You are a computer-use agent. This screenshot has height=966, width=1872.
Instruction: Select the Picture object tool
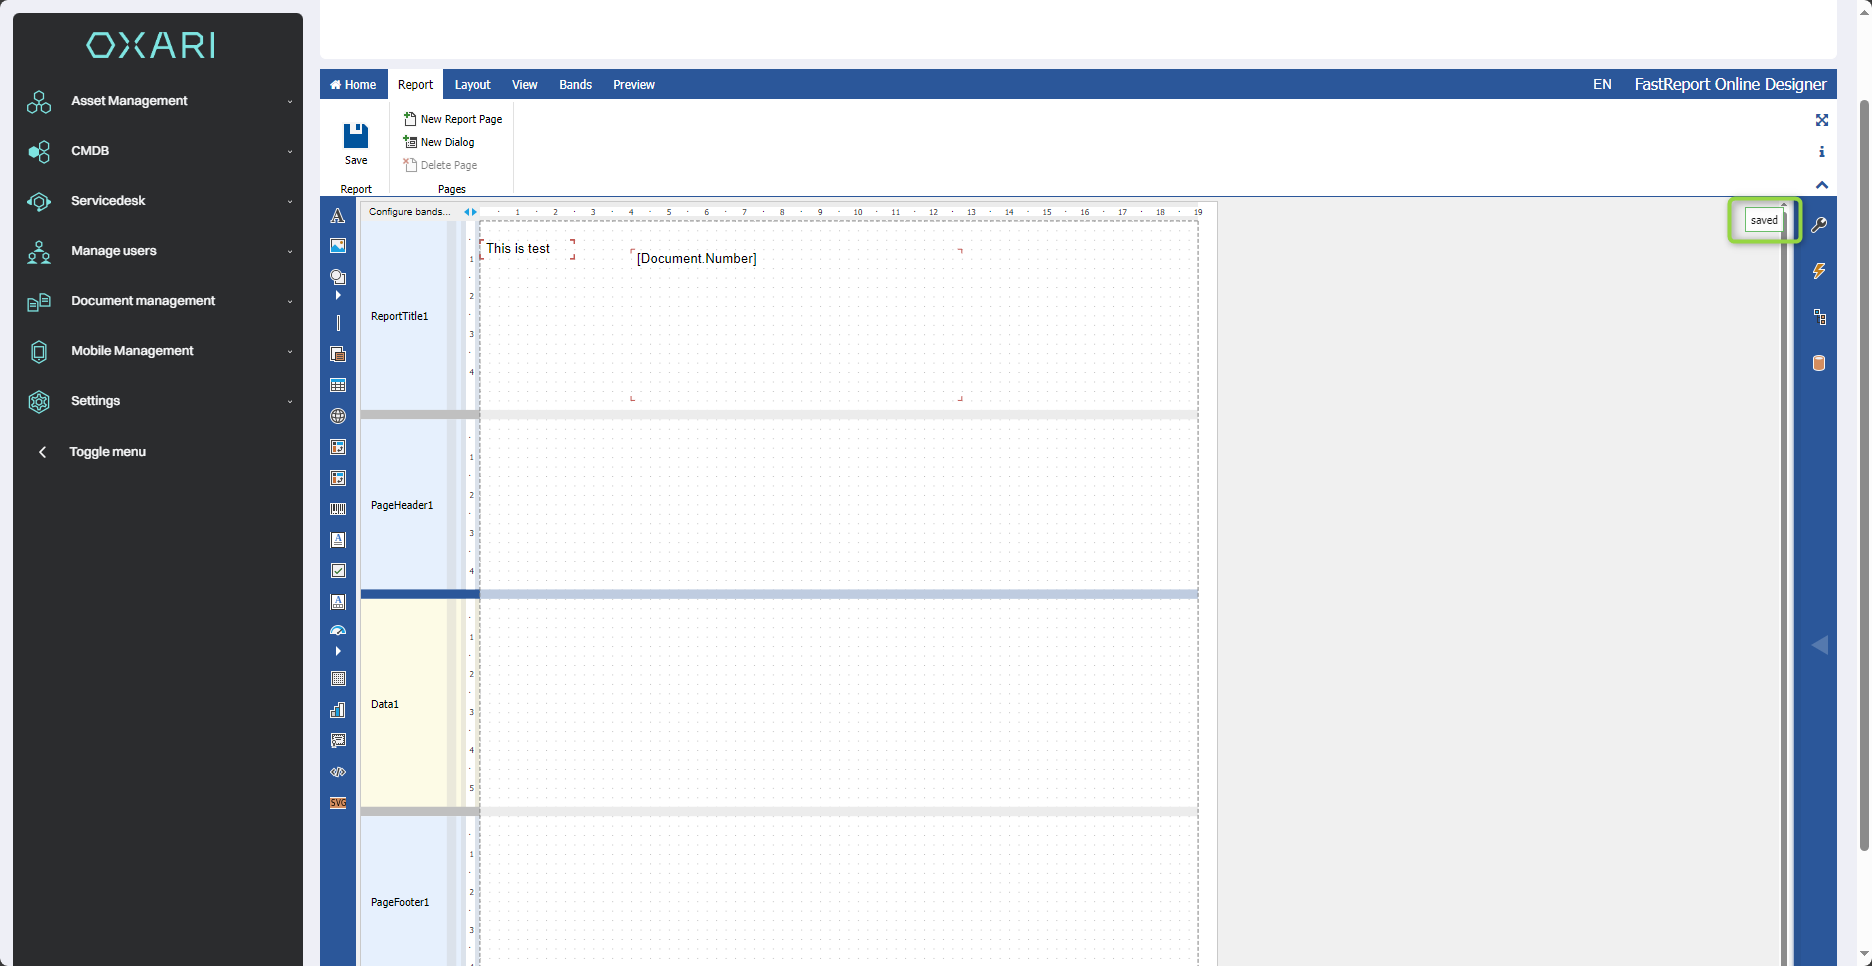338,246
